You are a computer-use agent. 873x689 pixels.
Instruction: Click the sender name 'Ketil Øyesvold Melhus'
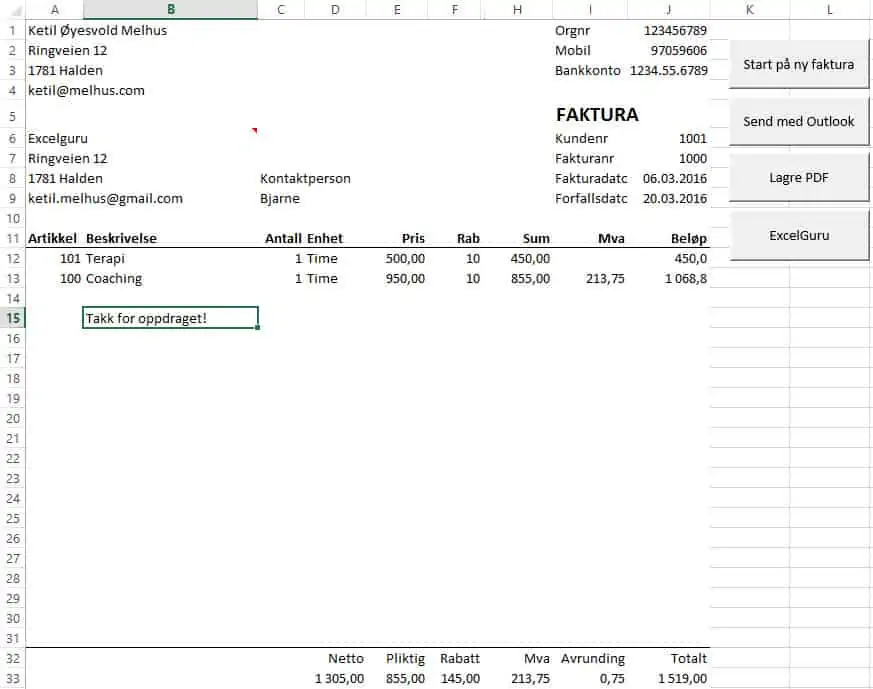97,31
